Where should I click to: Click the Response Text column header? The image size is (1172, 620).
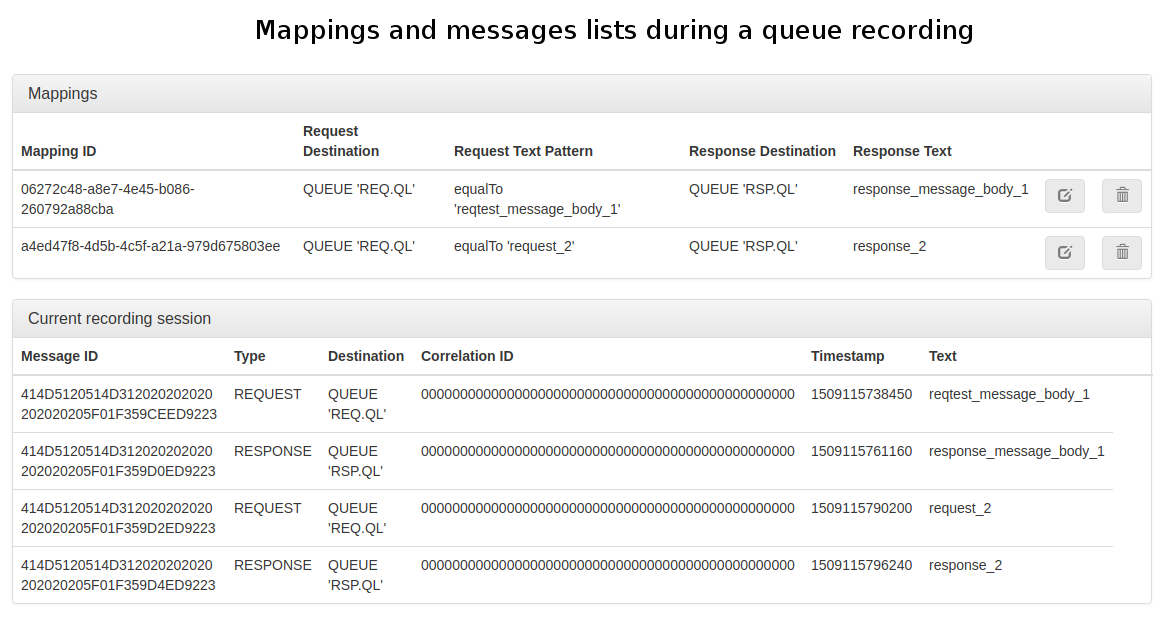[902, 151]
